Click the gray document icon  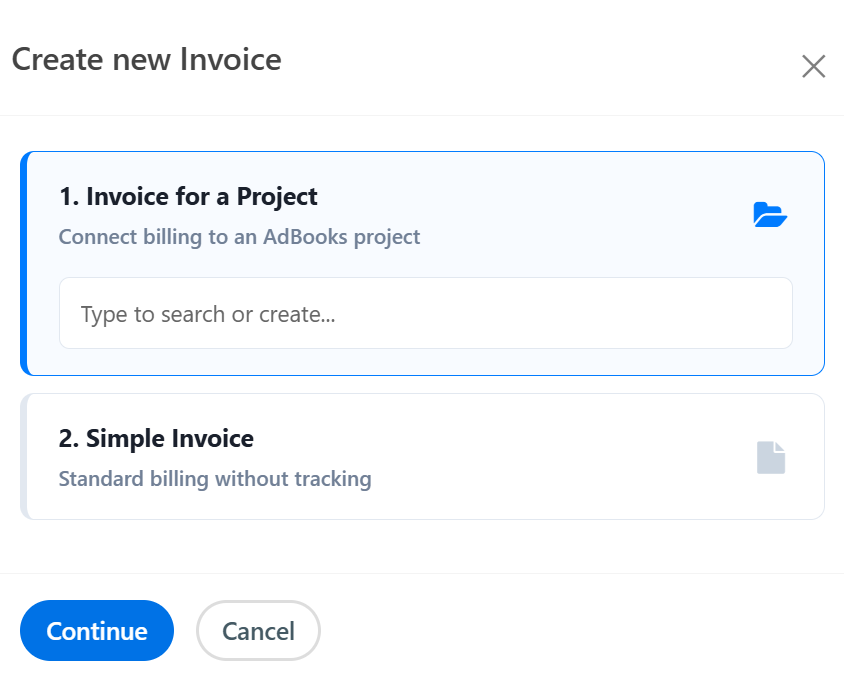(771, 458)
